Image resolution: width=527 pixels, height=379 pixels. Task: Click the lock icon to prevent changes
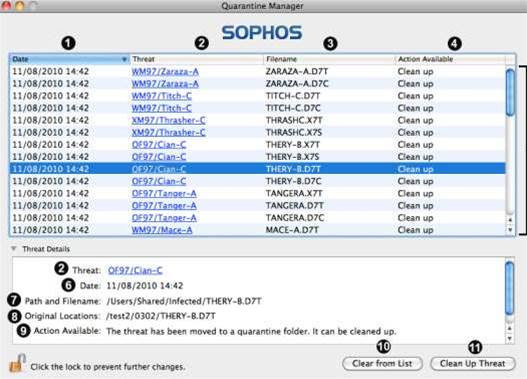point(17,363)
